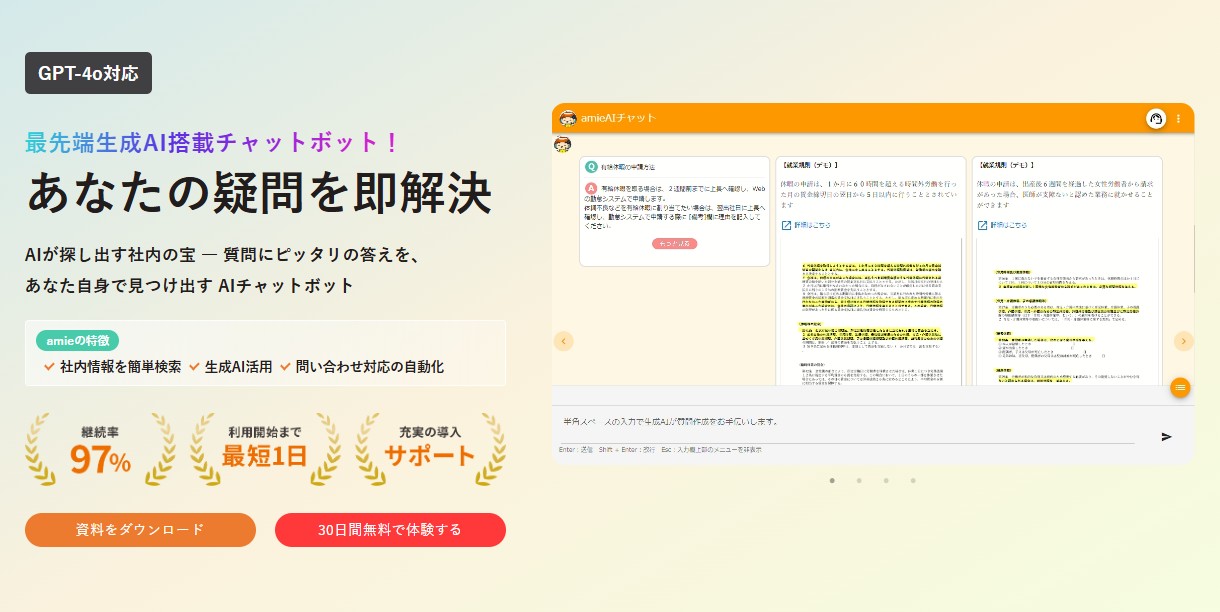Click the send arrow icon in chat
1220x612 pixels.
(1166, 436)
